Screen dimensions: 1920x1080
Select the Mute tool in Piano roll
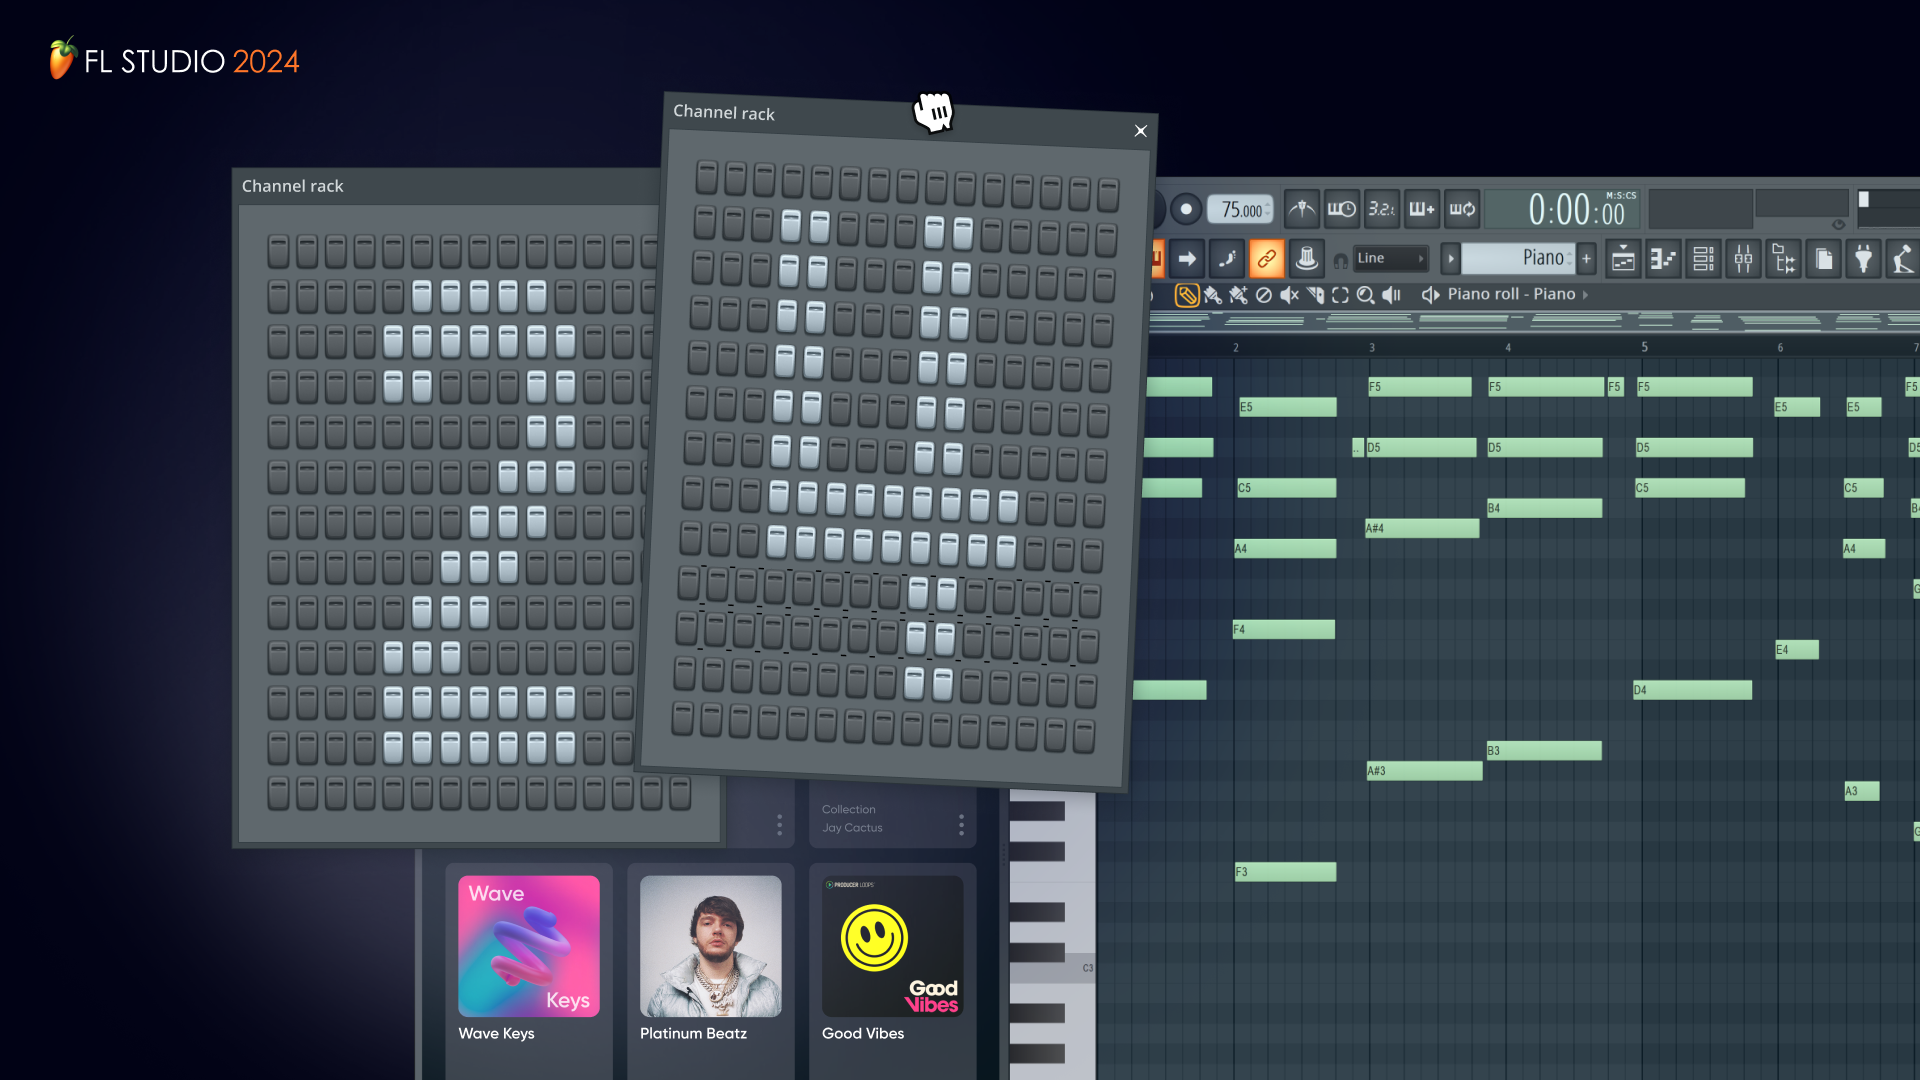1290,294
